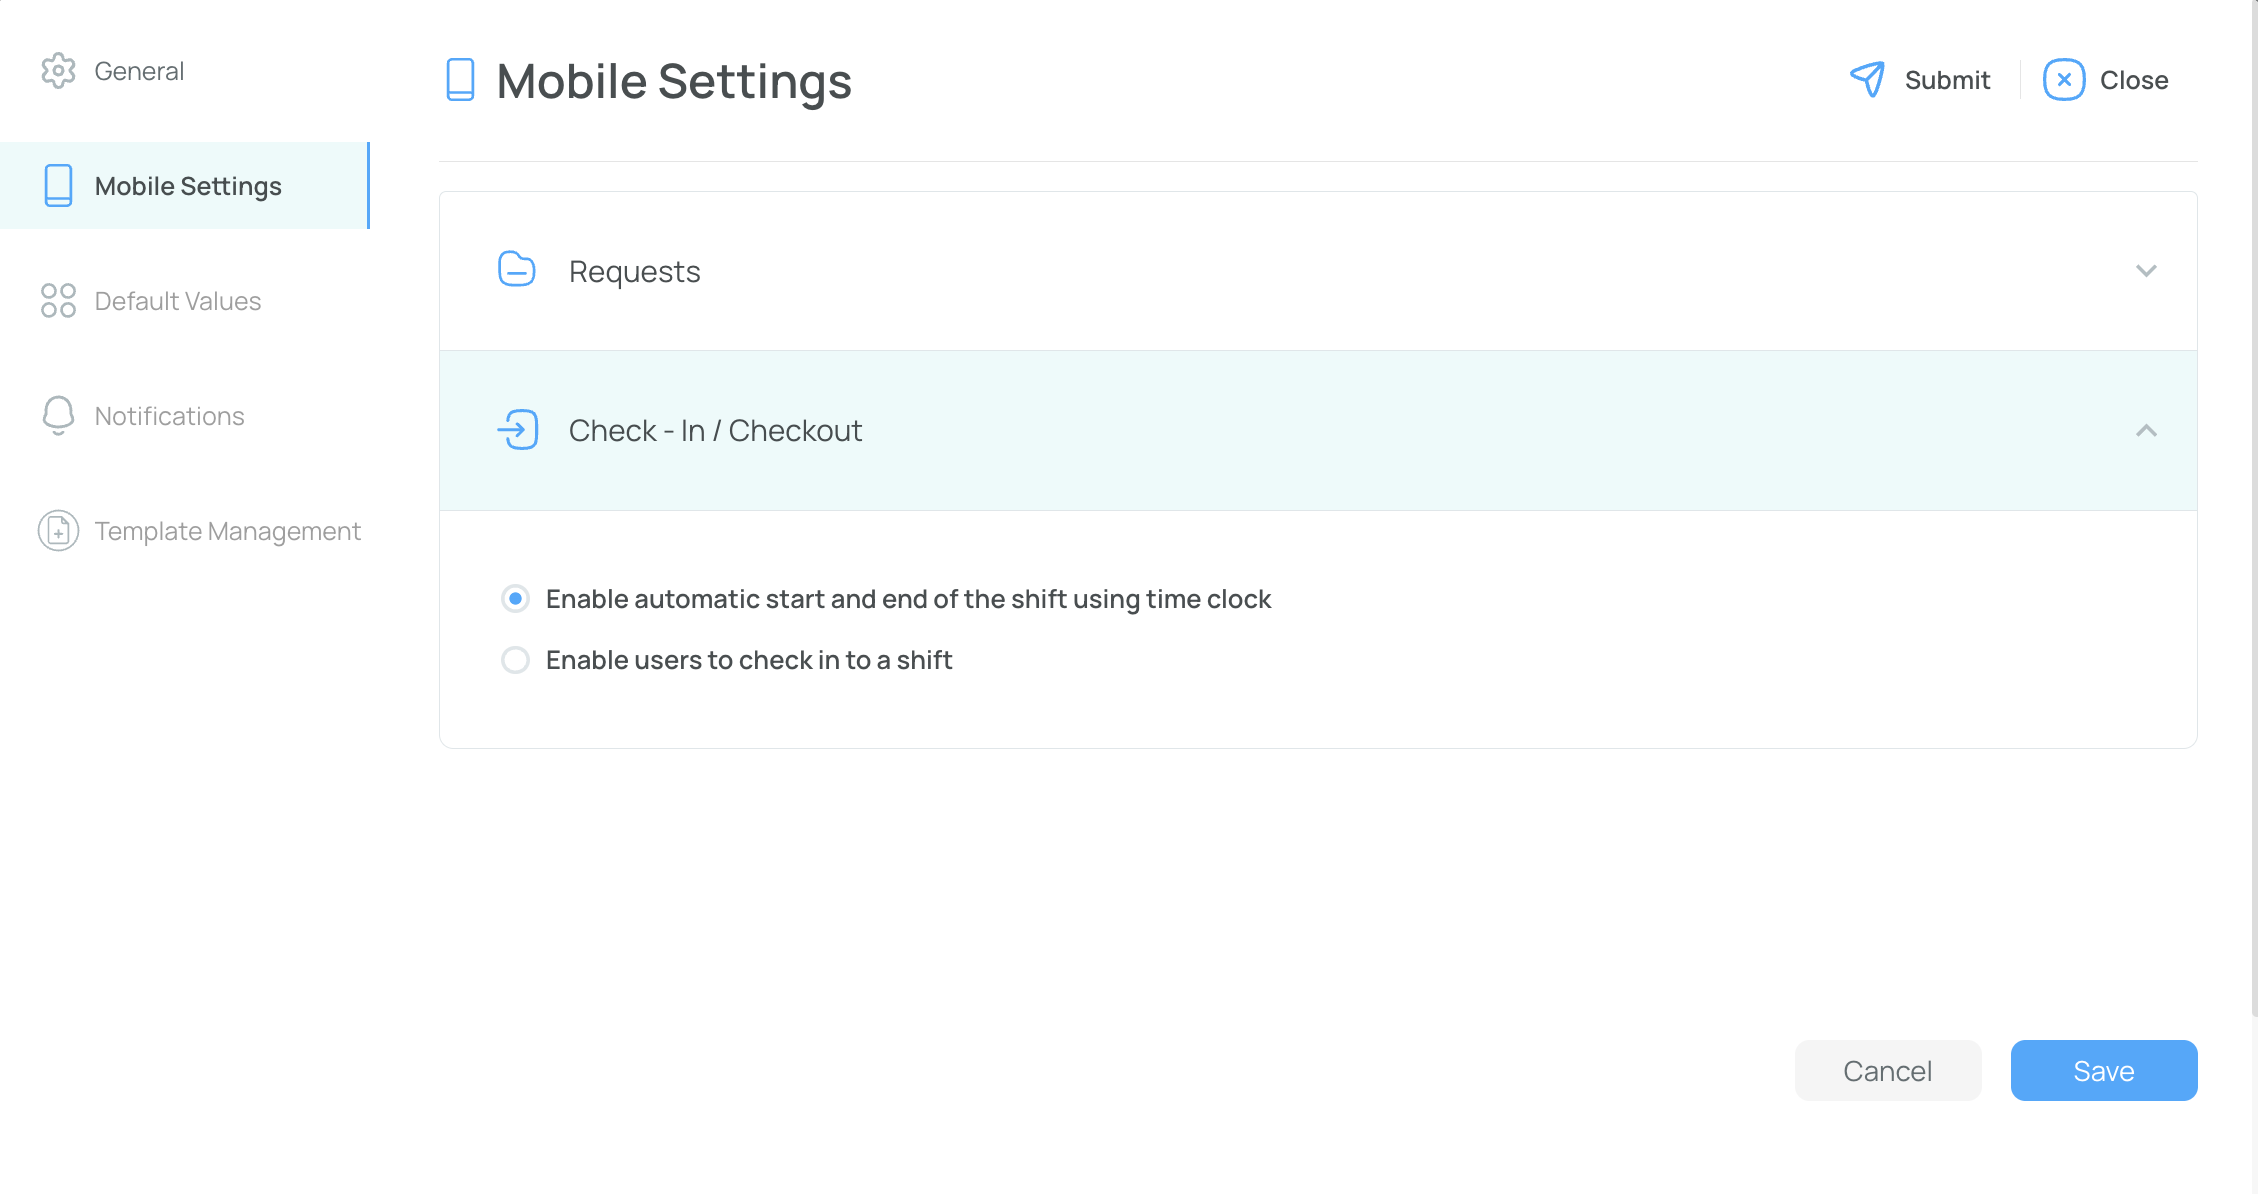Select Enable users to check in radio
Viewport: 2258px width, 1194px height.
coord(515,660)
